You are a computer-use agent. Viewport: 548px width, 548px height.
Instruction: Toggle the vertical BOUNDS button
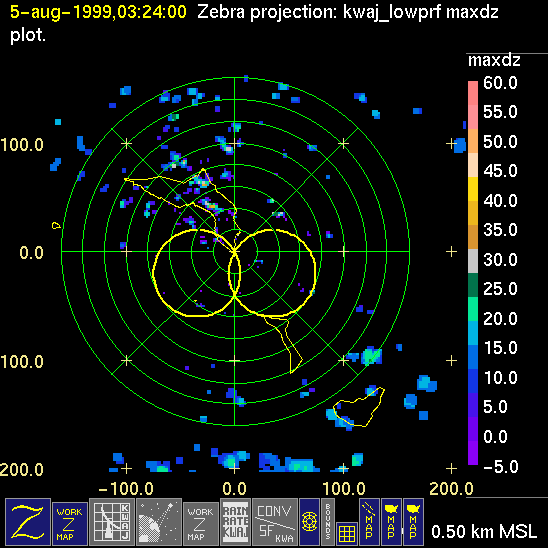(328, 522)
